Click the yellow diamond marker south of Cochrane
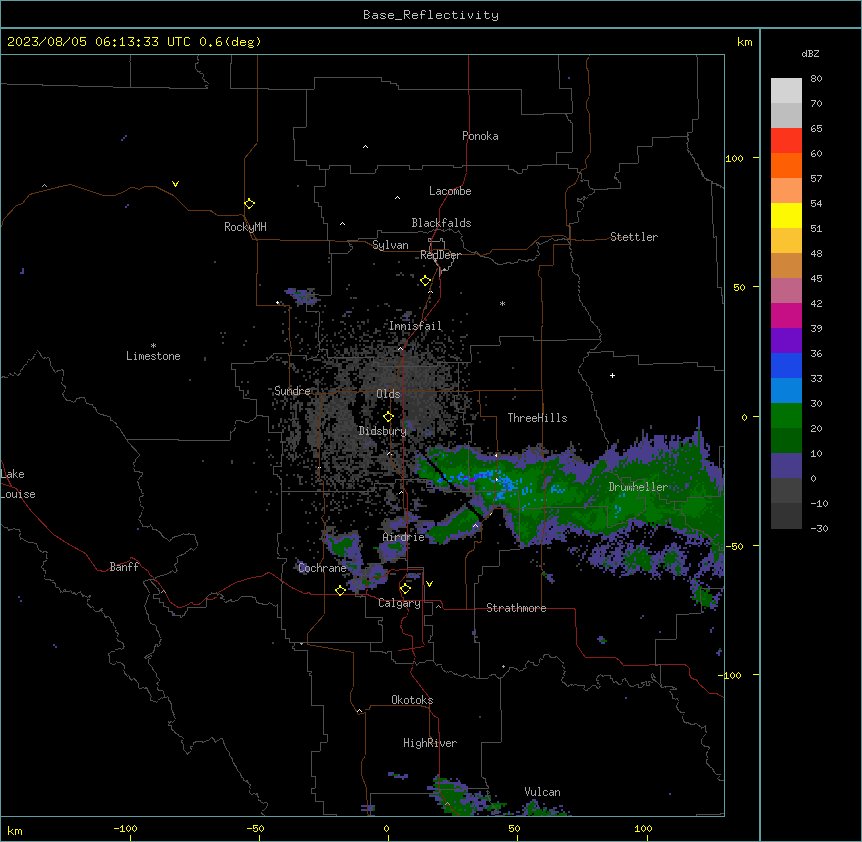Screen dimensions: 862x842 tap(340, 590)
